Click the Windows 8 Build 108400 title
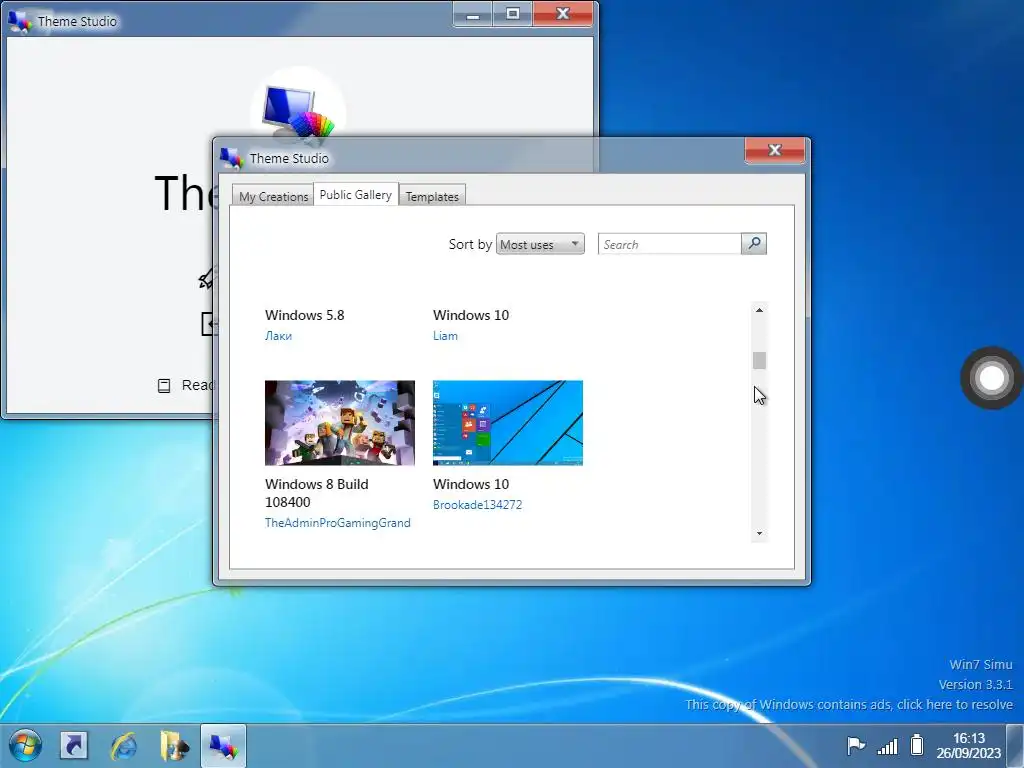This screenshot has height=768, width=1024. tap(317, 493)
